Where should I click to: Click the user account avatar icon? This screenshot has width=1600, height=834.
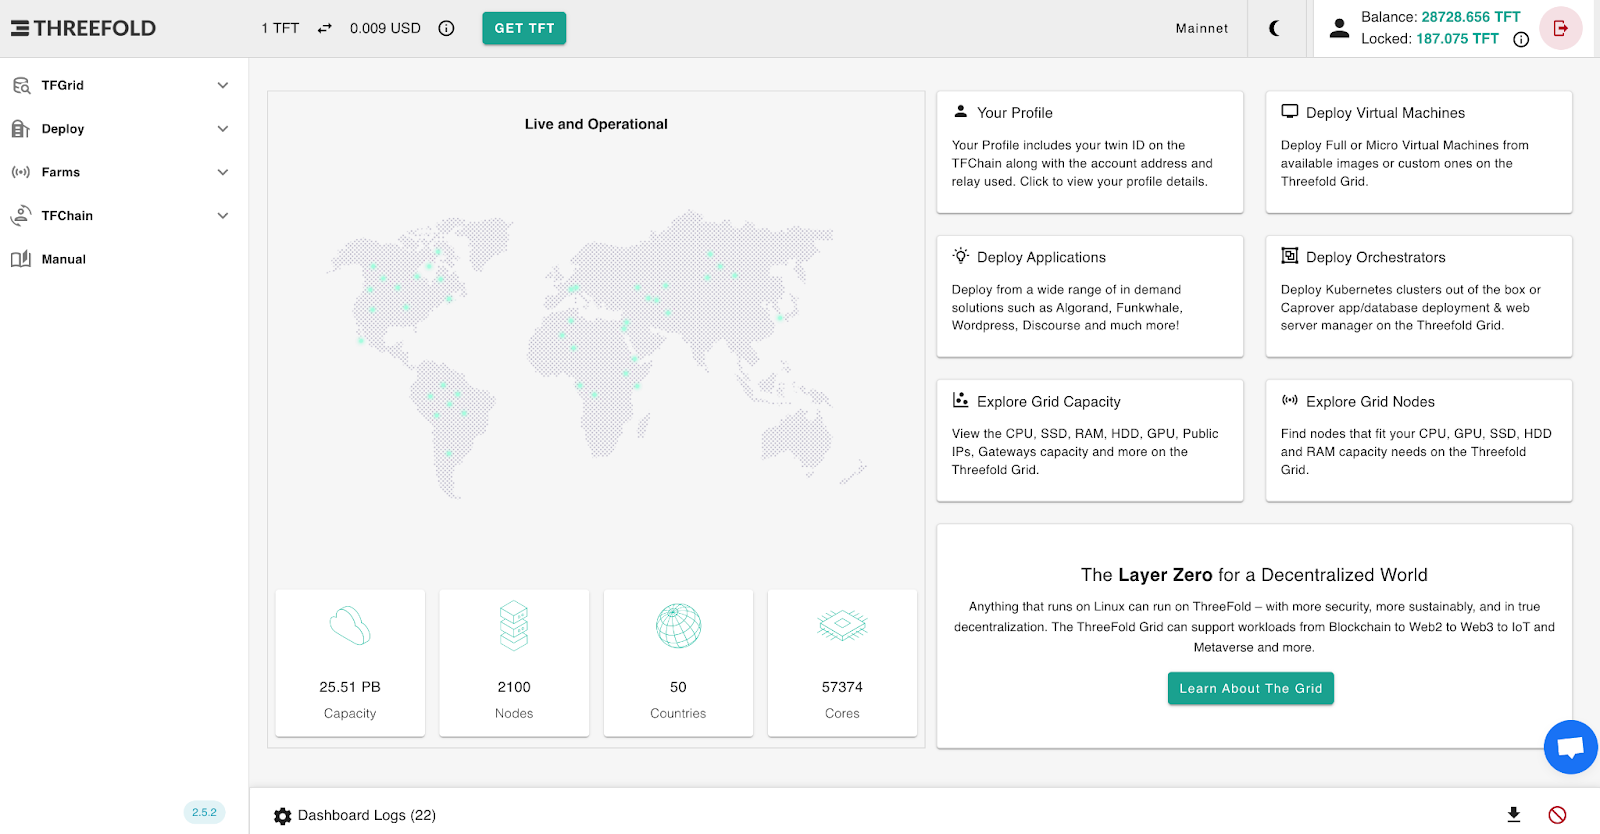point(1339,28)
